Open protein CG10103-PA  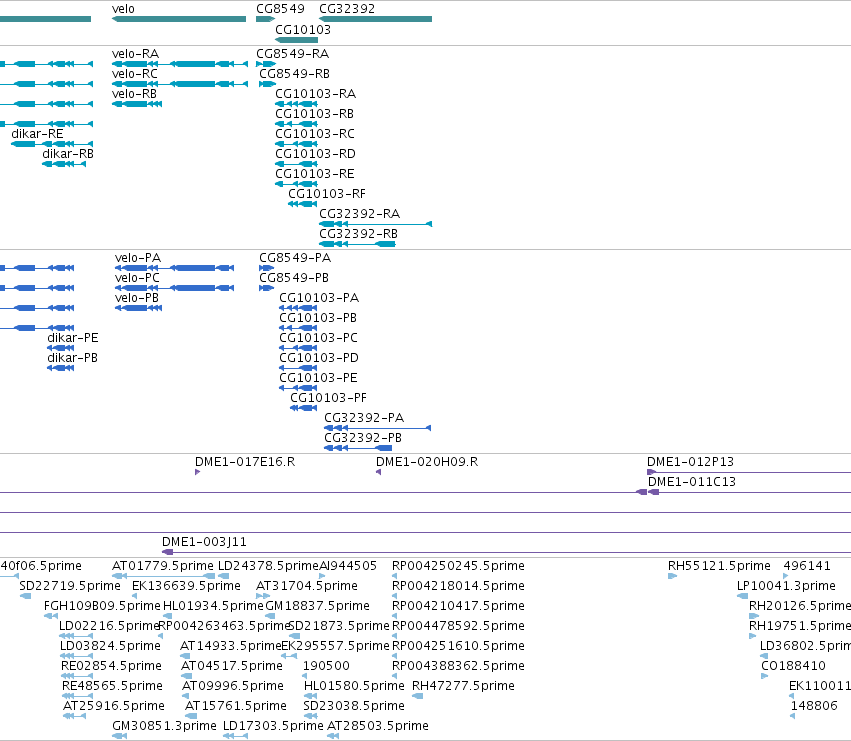point(319,298)
